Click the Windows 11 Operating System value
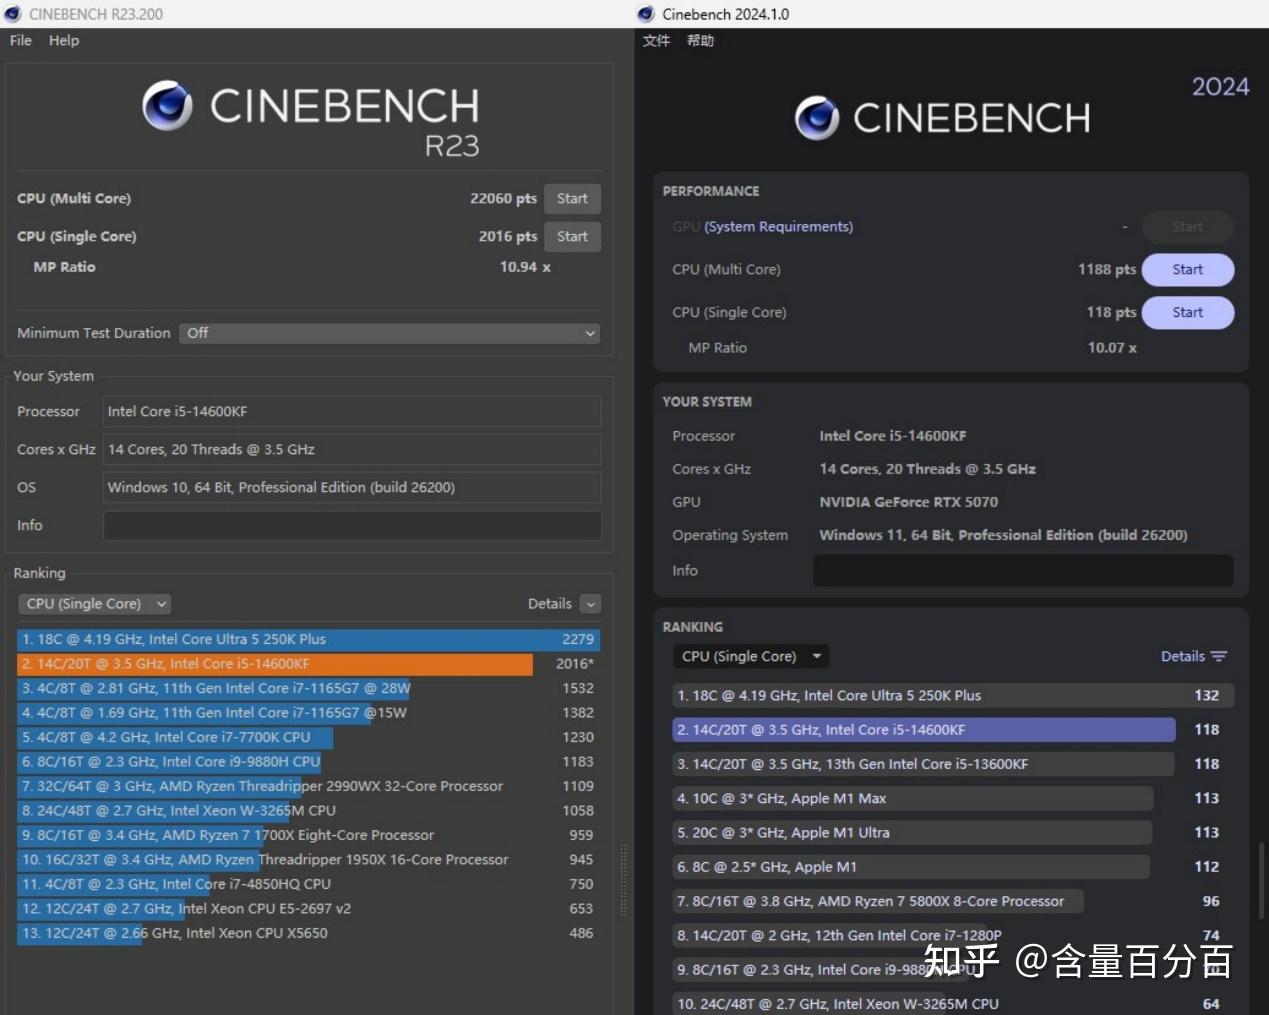The image size is (1269, 1015). [x=1003, y=535]
